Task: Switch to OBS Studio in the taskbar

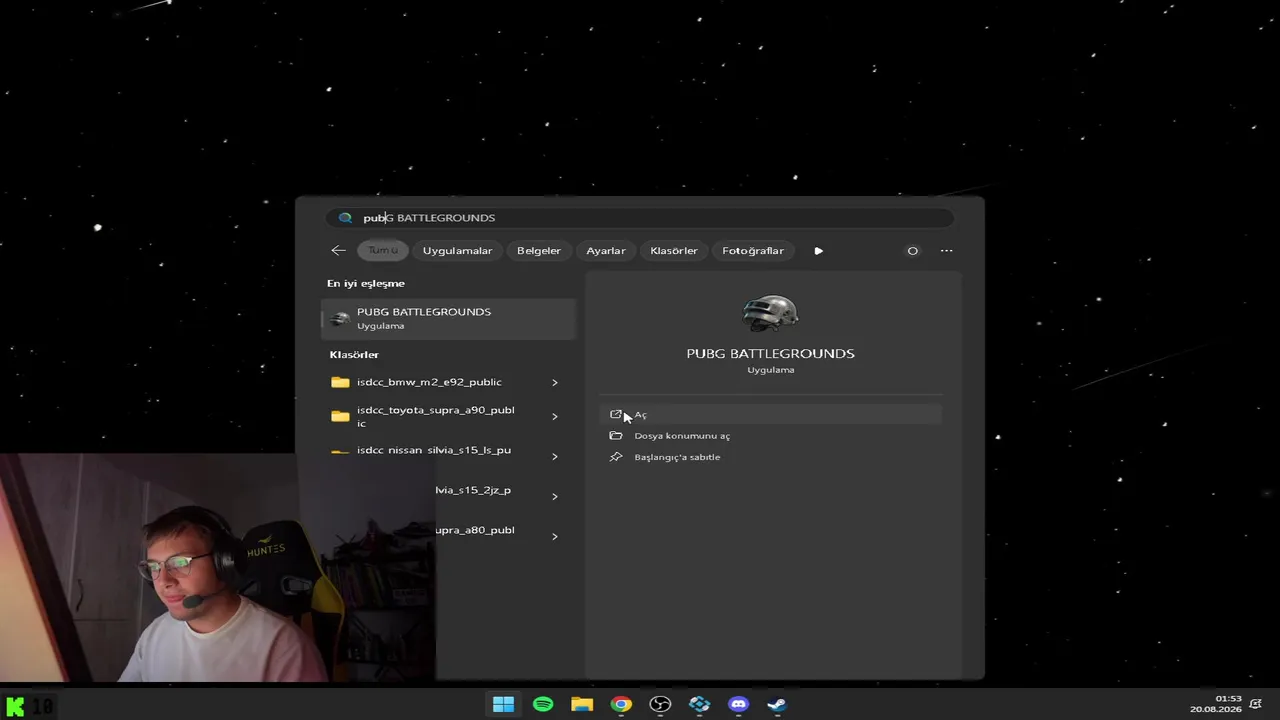Action: click(660, 704)
